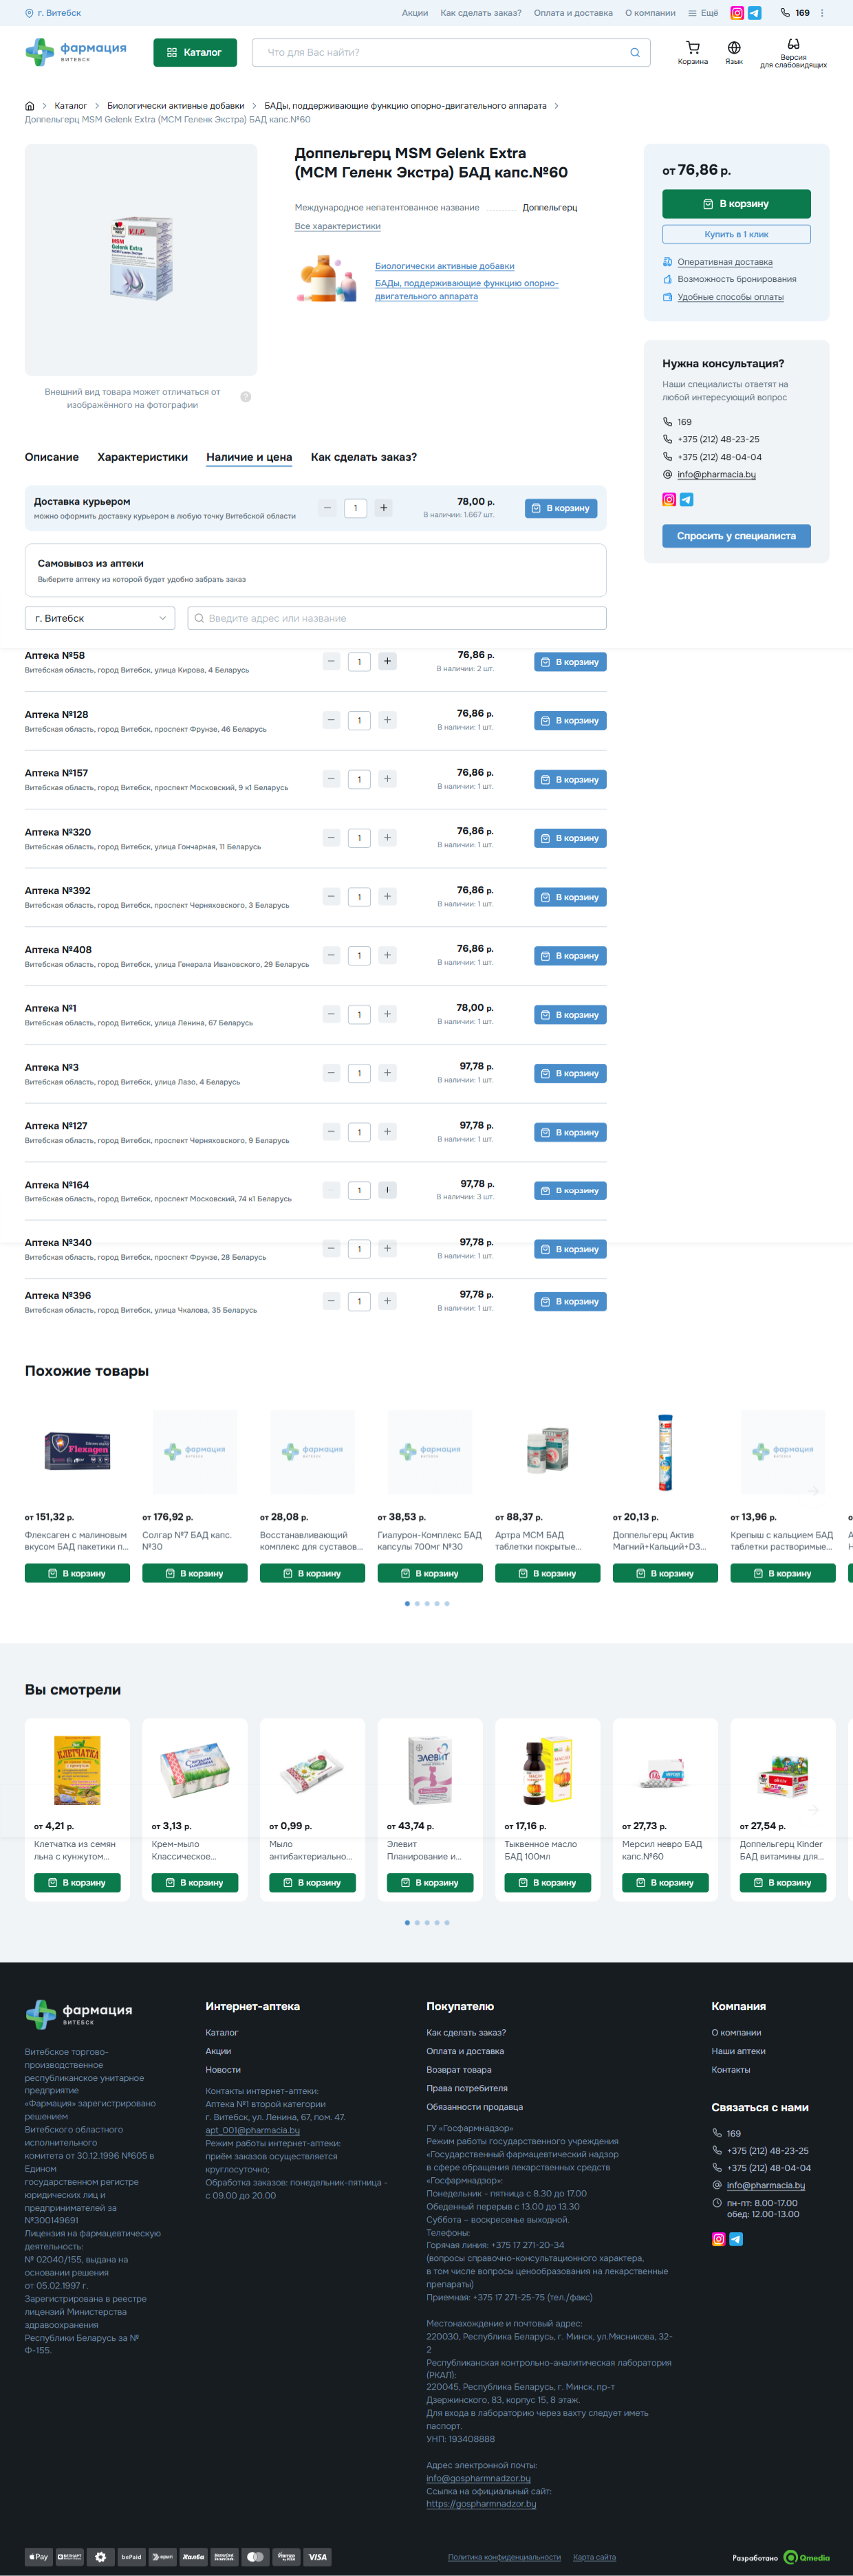
Task: Open the Каталог dropdown button
Action: pos(195,53)
